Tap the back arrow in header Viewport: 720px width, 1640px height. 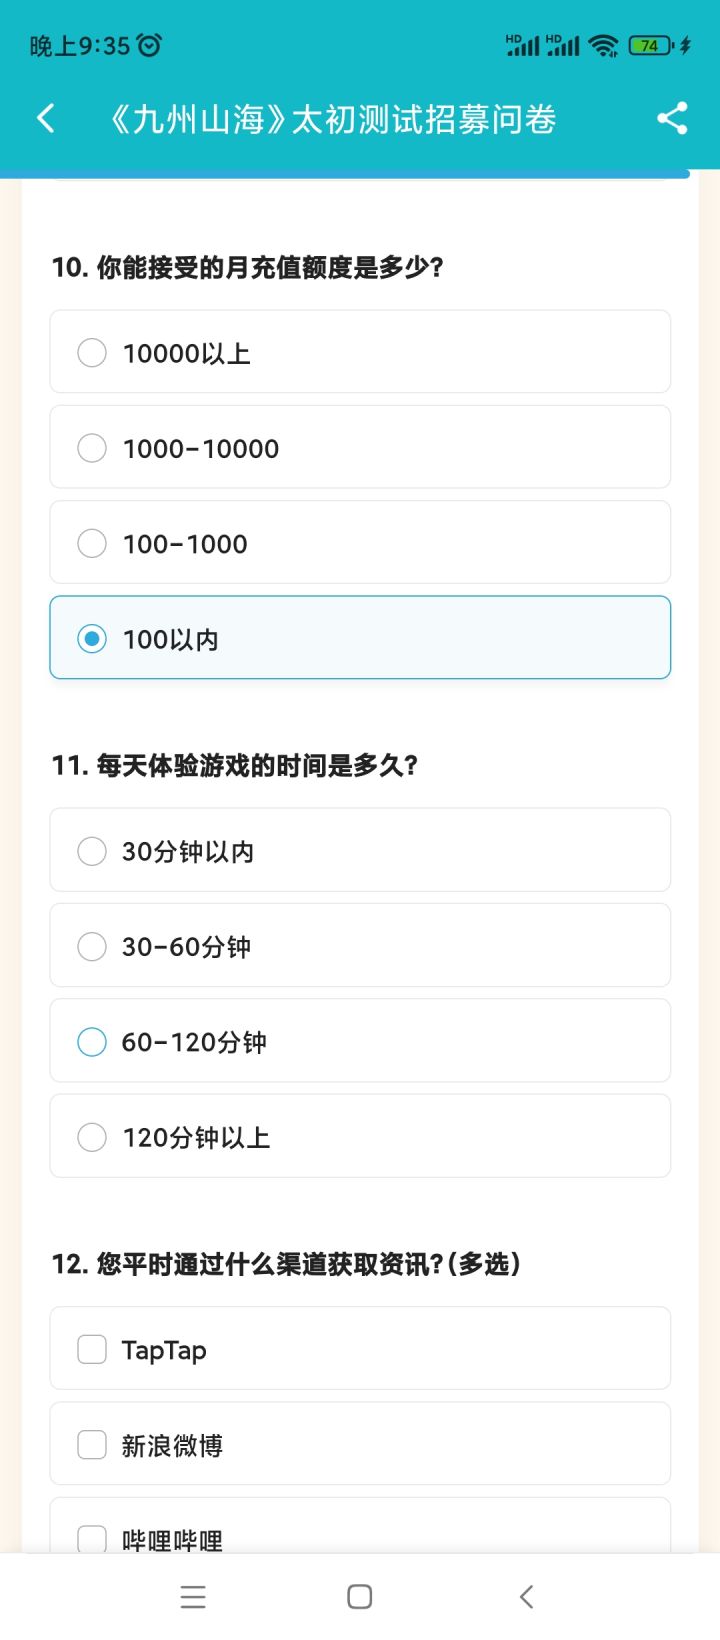(x=46, y=118)
